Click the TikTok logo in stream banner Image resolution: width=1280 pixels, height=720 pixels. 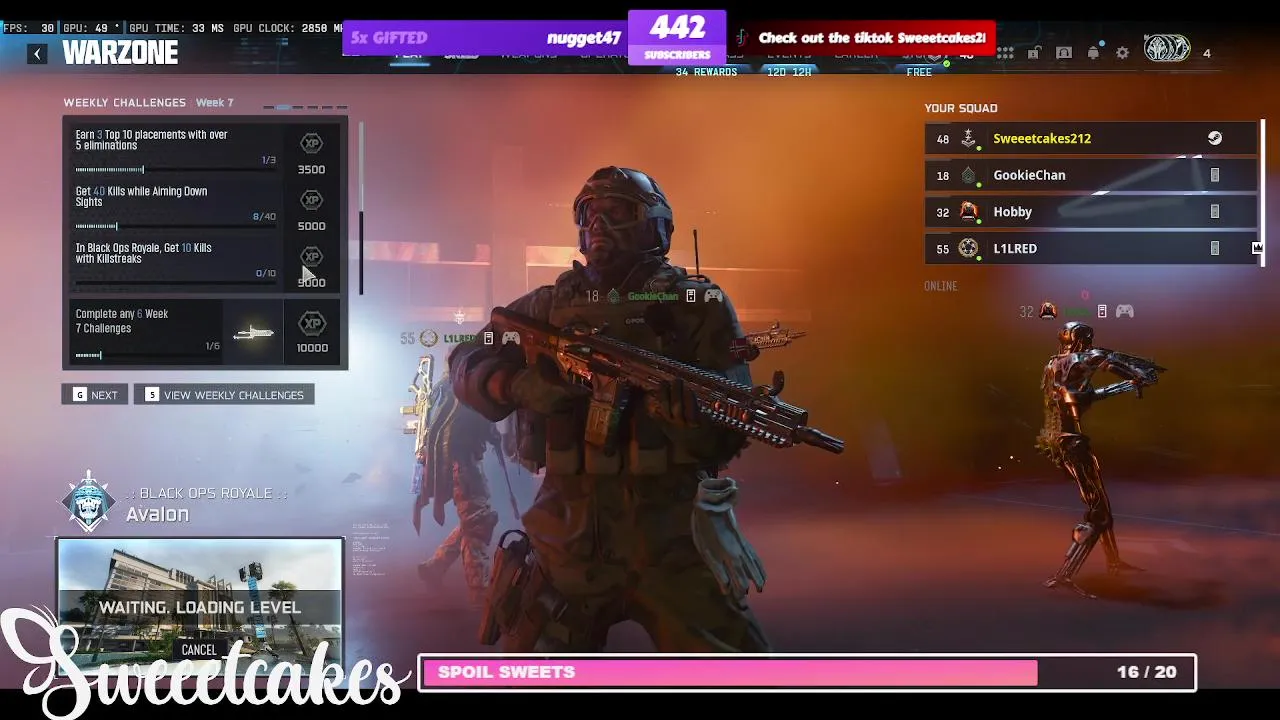pos(741,38)
